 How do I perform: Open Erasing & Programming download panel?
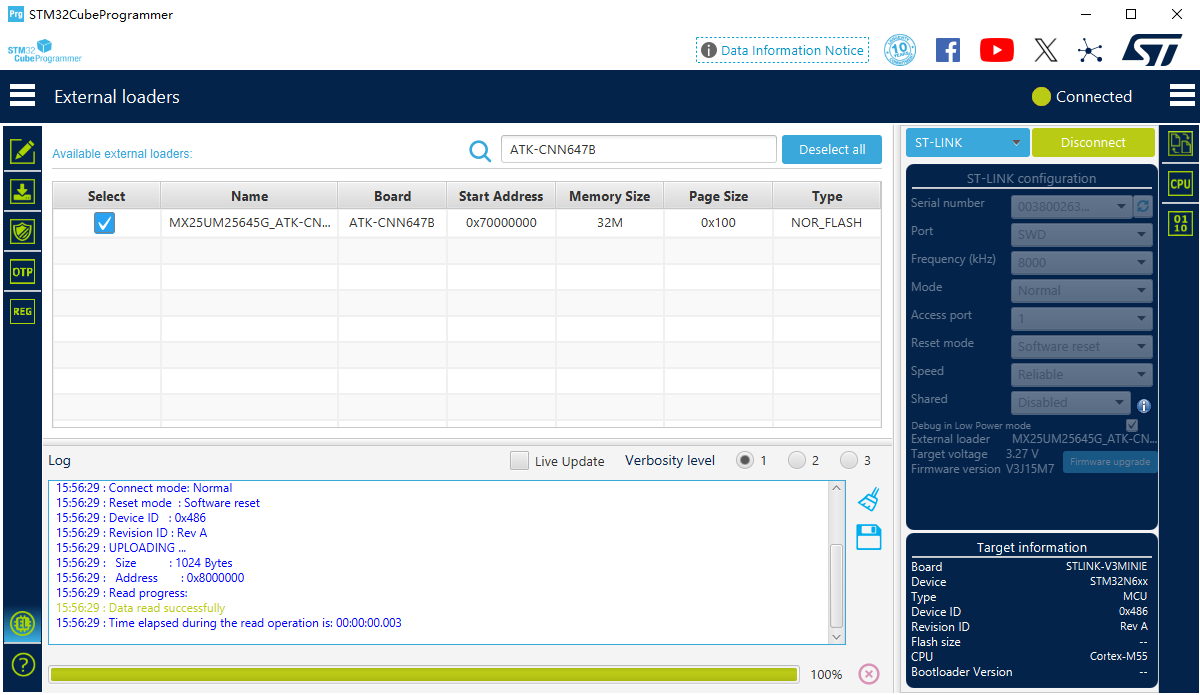coord(22,191)
